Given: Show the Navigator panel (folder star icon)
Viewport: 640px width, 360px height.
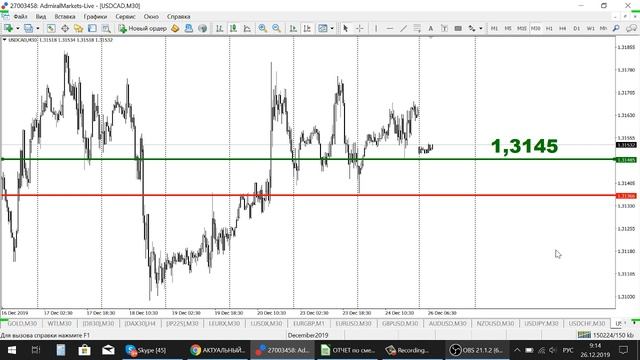Looking at the screenshot, I should click(x=78, y=28).
